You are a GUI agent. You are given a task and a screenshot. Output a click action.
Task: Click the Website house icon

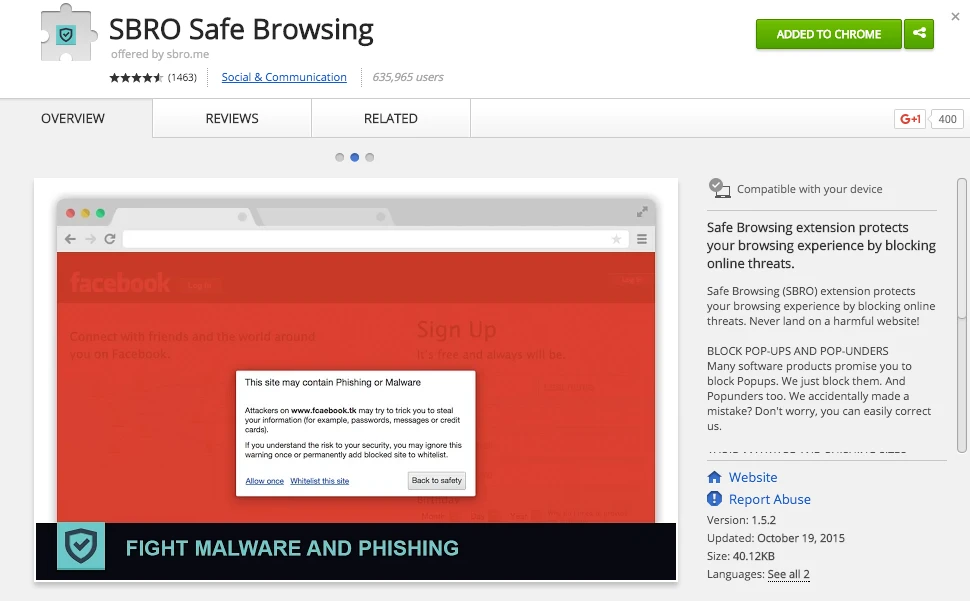715,477
